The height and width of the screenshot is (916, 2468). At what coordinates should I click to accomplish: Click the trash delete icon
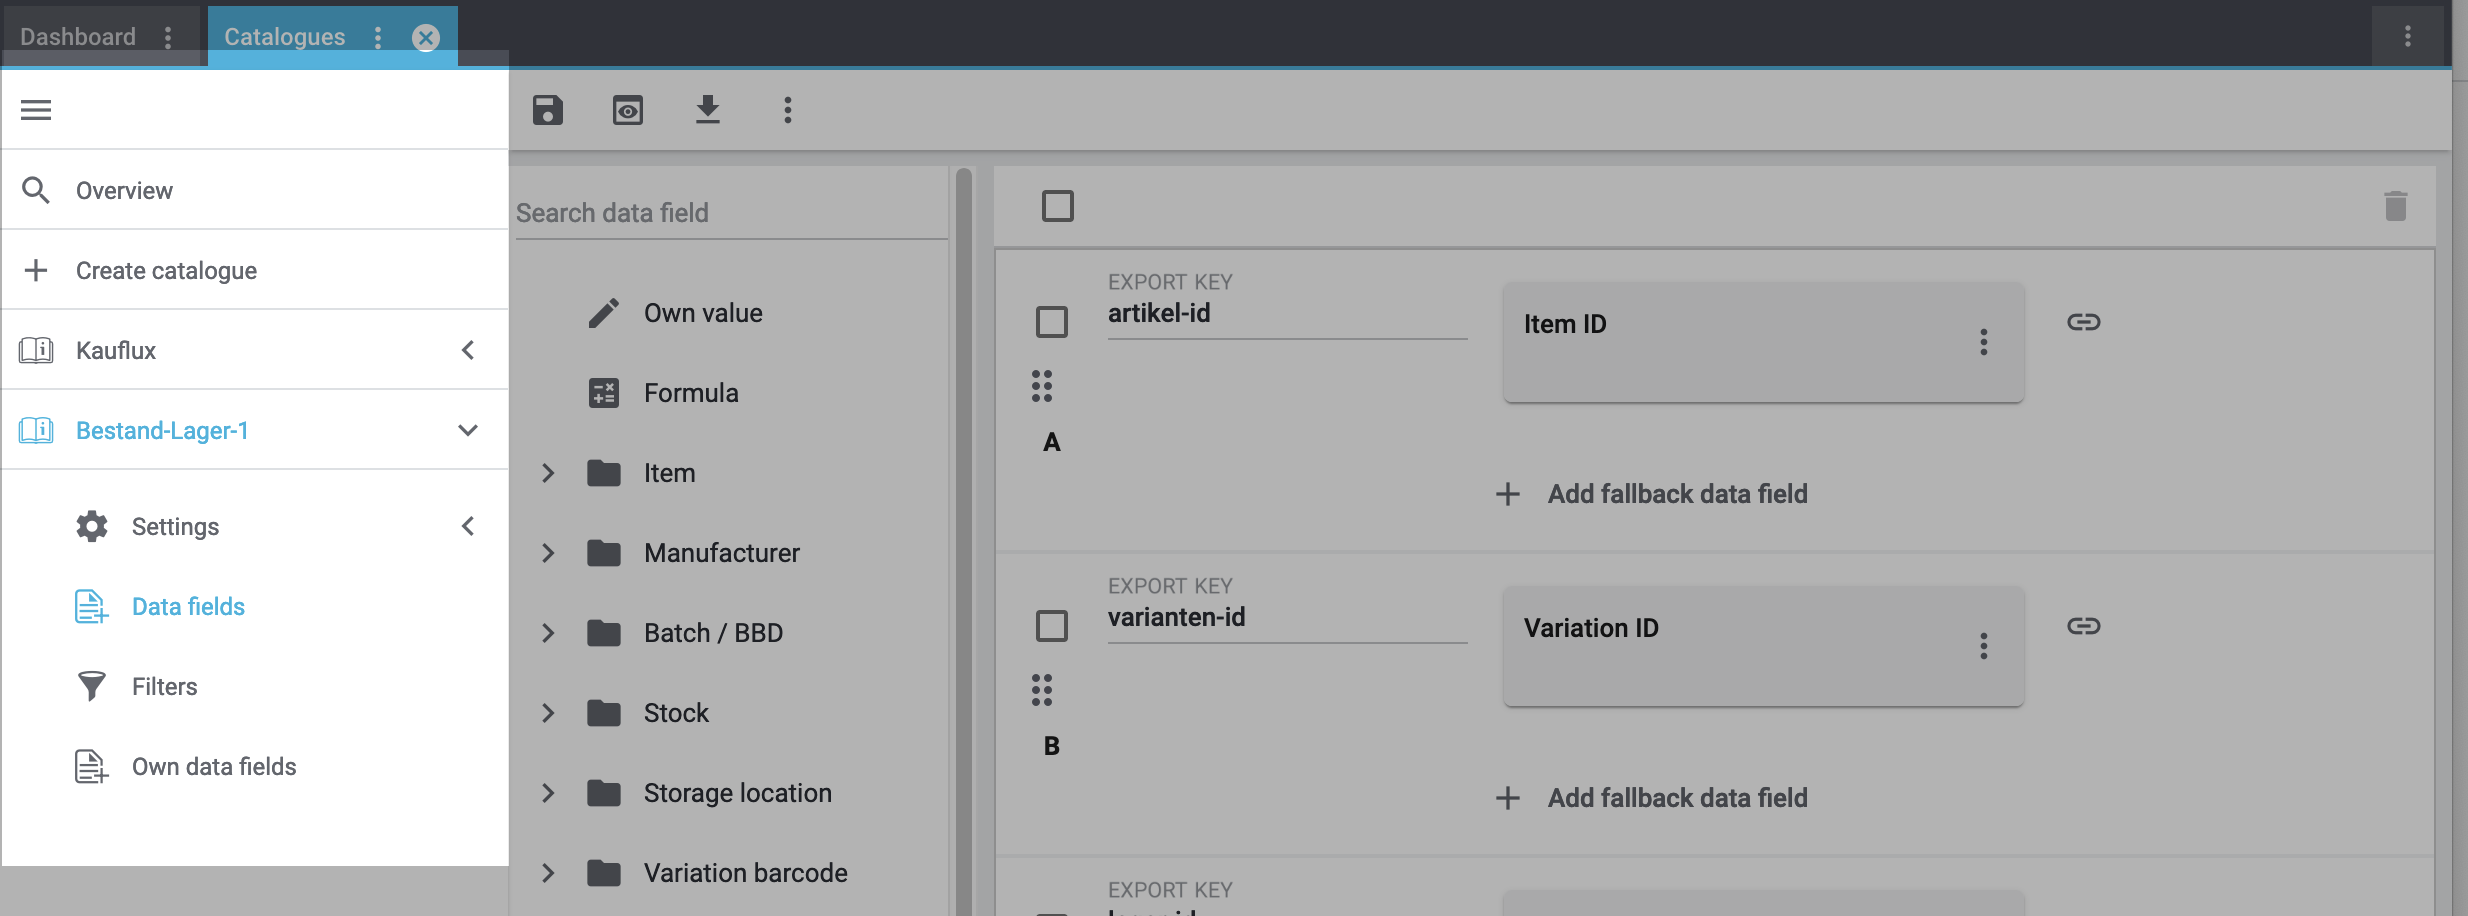pos(2395,207)
